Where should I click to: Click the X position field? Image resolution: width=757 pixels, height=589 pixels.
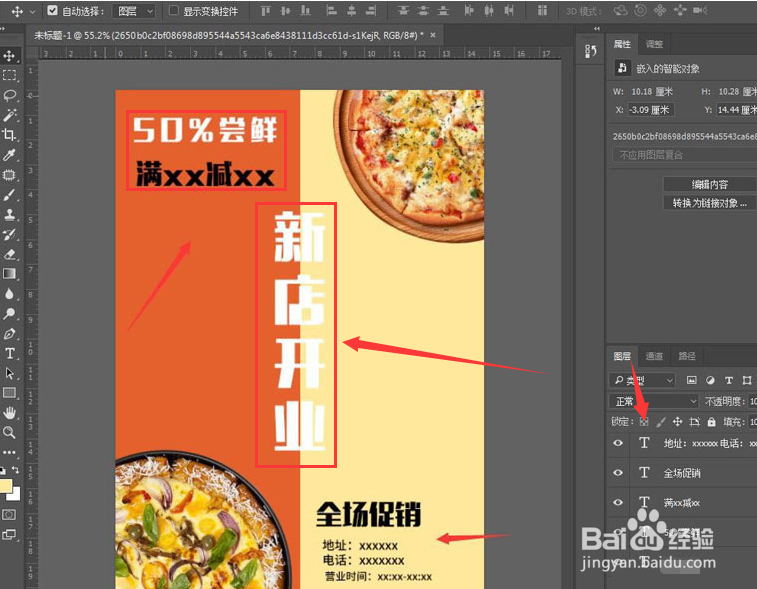pos(650,110)
